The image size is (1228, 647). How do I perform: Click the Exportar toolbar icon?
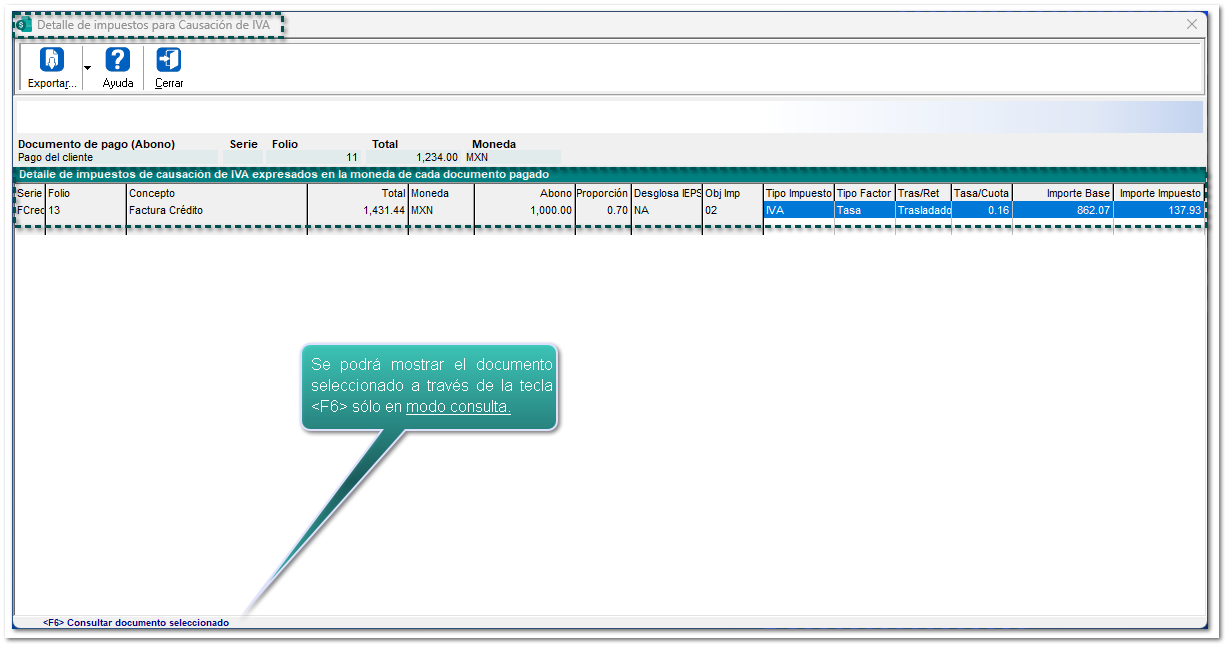tap(52, 61)
